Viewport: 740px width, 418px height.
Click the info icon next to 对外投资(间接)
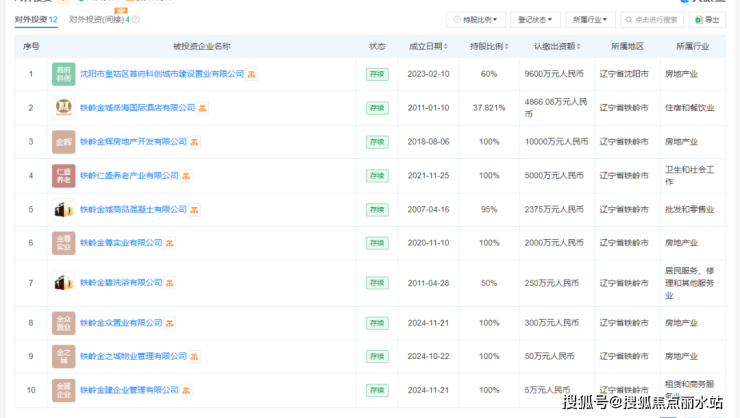[x=136, y=20]
